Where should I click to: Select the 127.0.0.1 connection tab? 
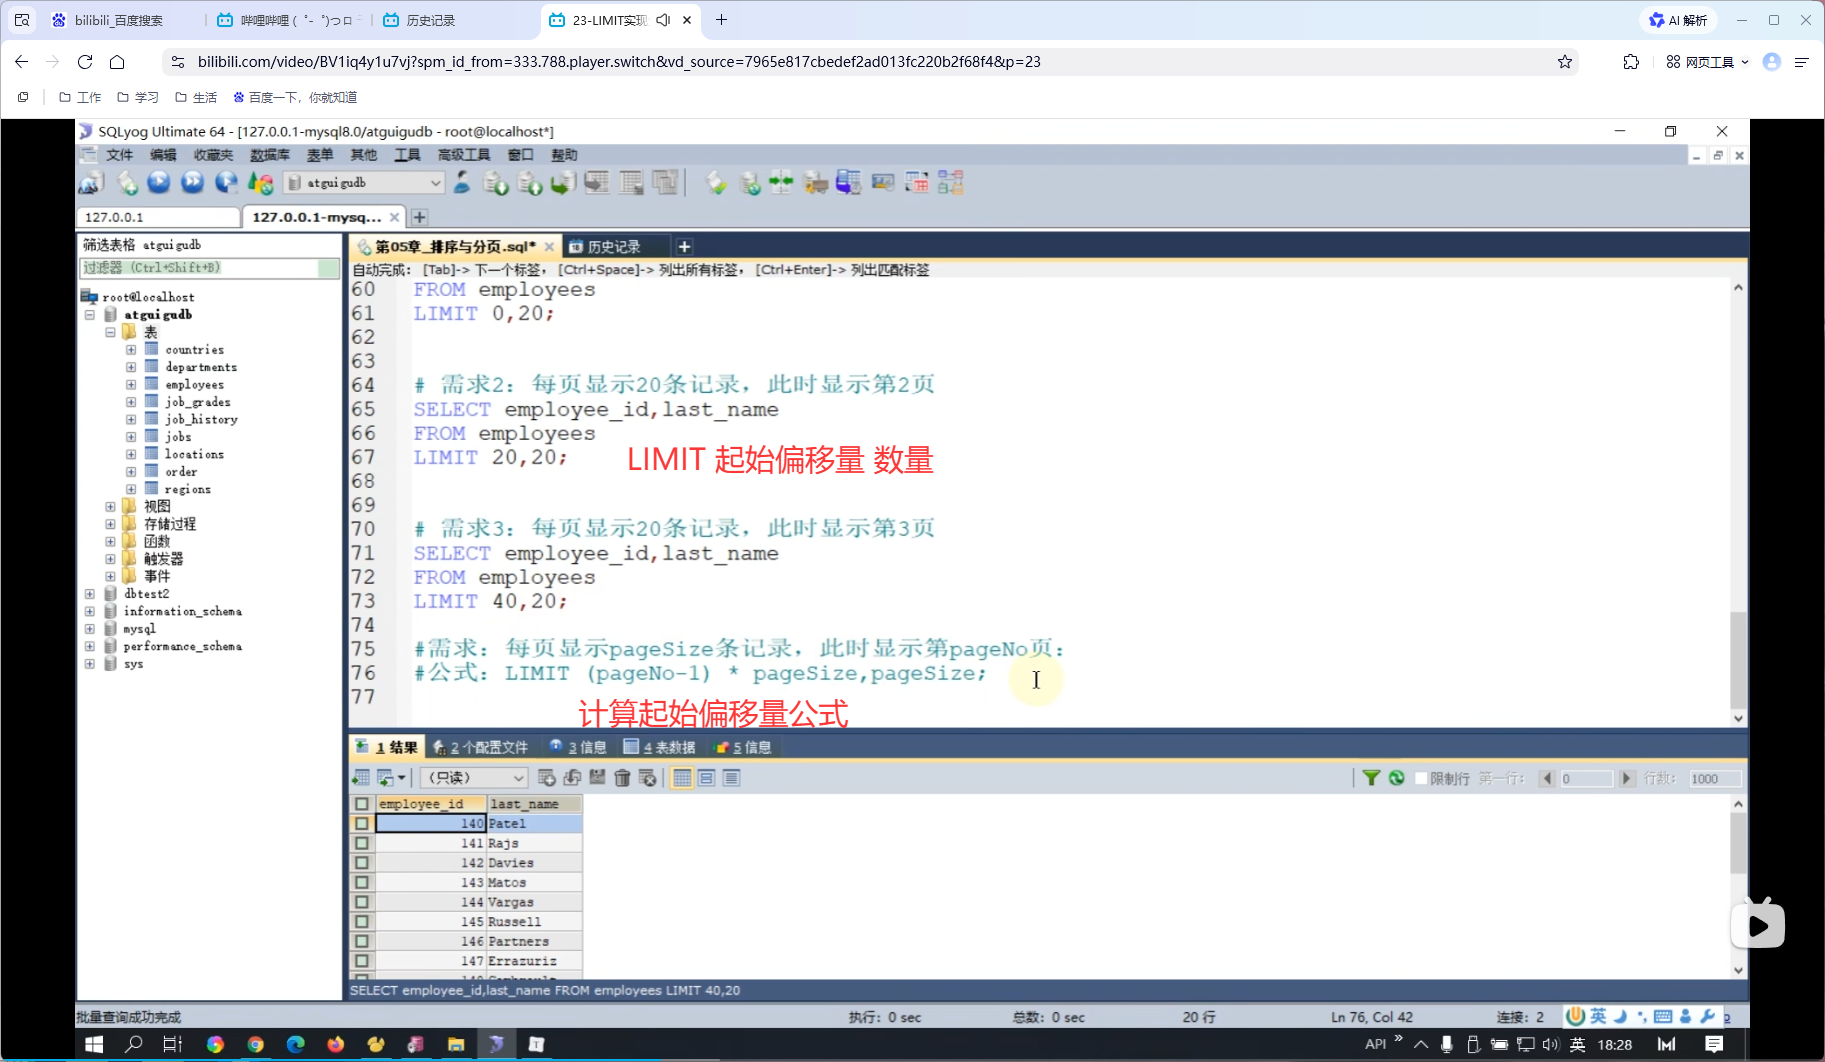(x=158, y=217)
